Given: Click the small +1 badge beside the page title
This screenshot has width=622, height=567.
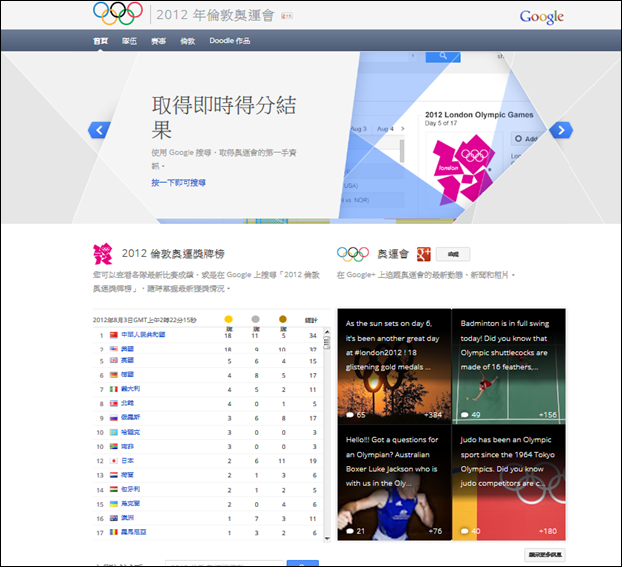Looking at the screenshot, I should coord(287,16).
